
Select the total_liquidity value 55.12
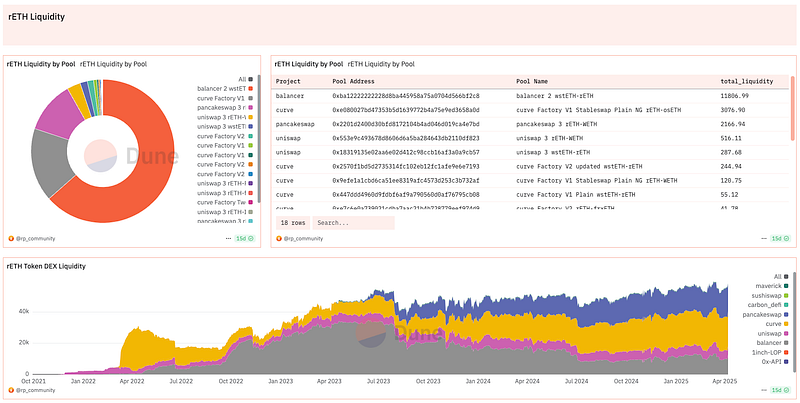pyautogui.click(x=730, y=195)
